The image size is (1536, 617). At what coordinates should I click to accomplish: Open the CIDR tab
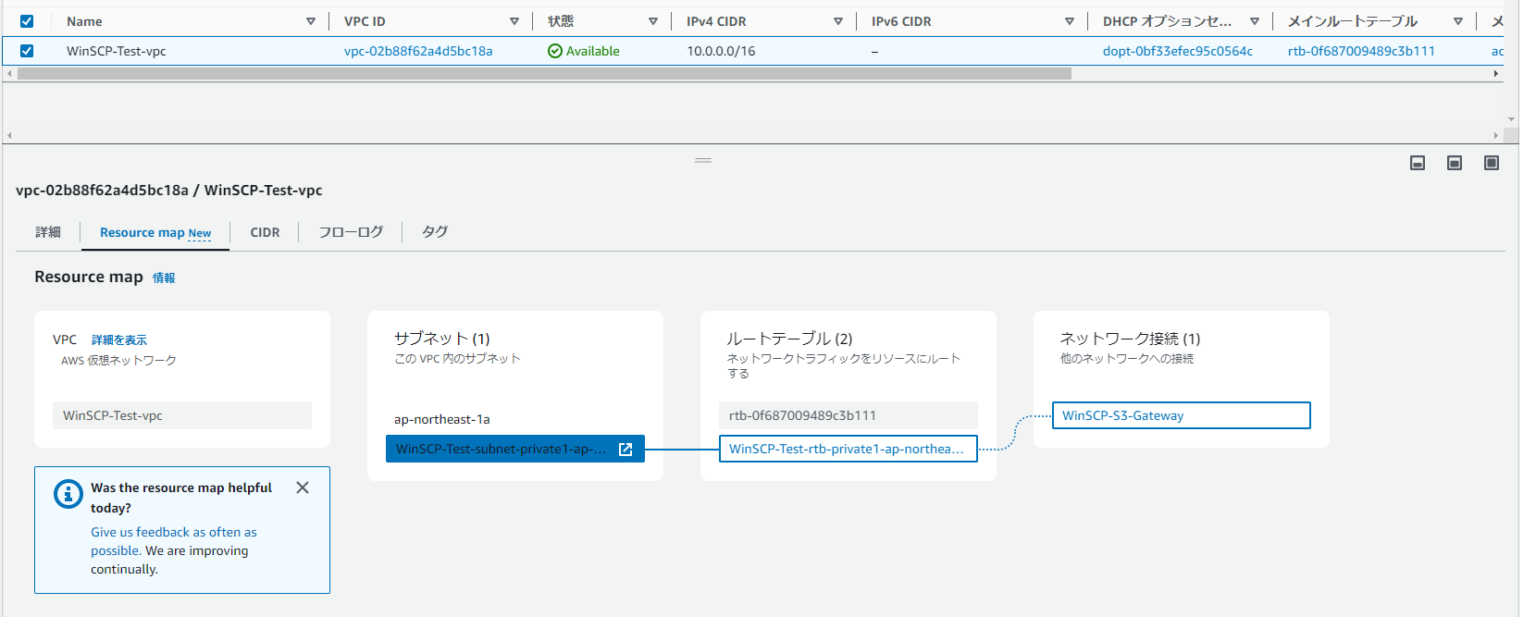pos(265,231)
